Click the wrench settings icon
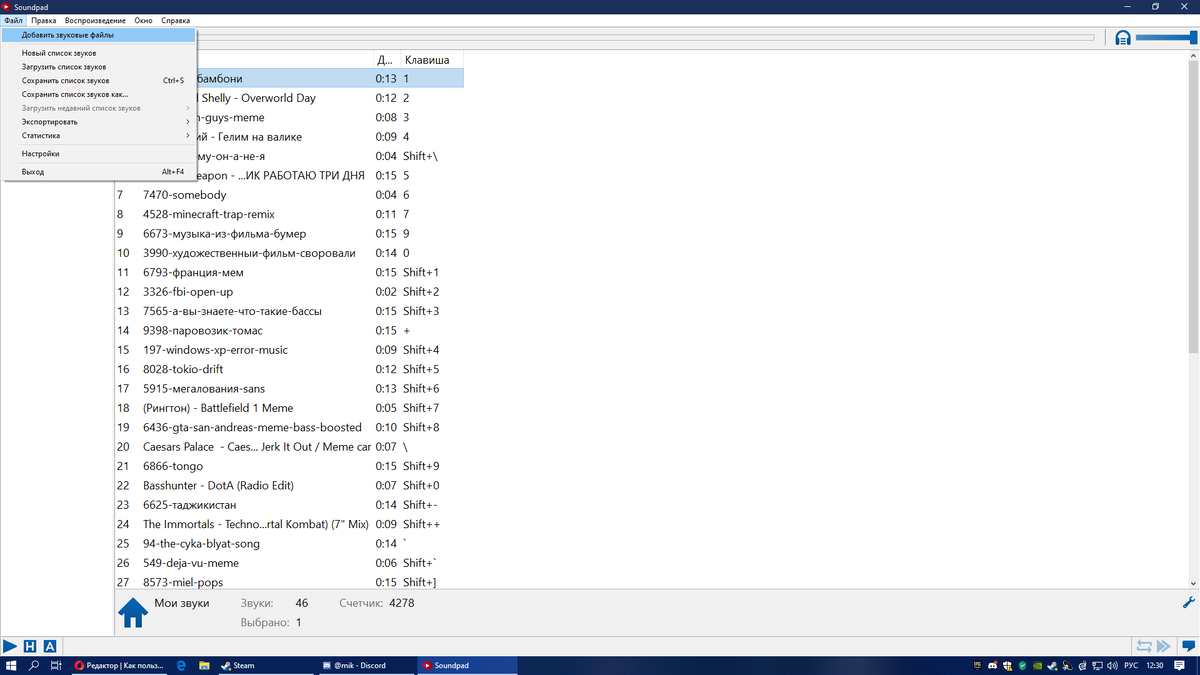This screenshot has width=1200, height=675. coord(1189,602)
